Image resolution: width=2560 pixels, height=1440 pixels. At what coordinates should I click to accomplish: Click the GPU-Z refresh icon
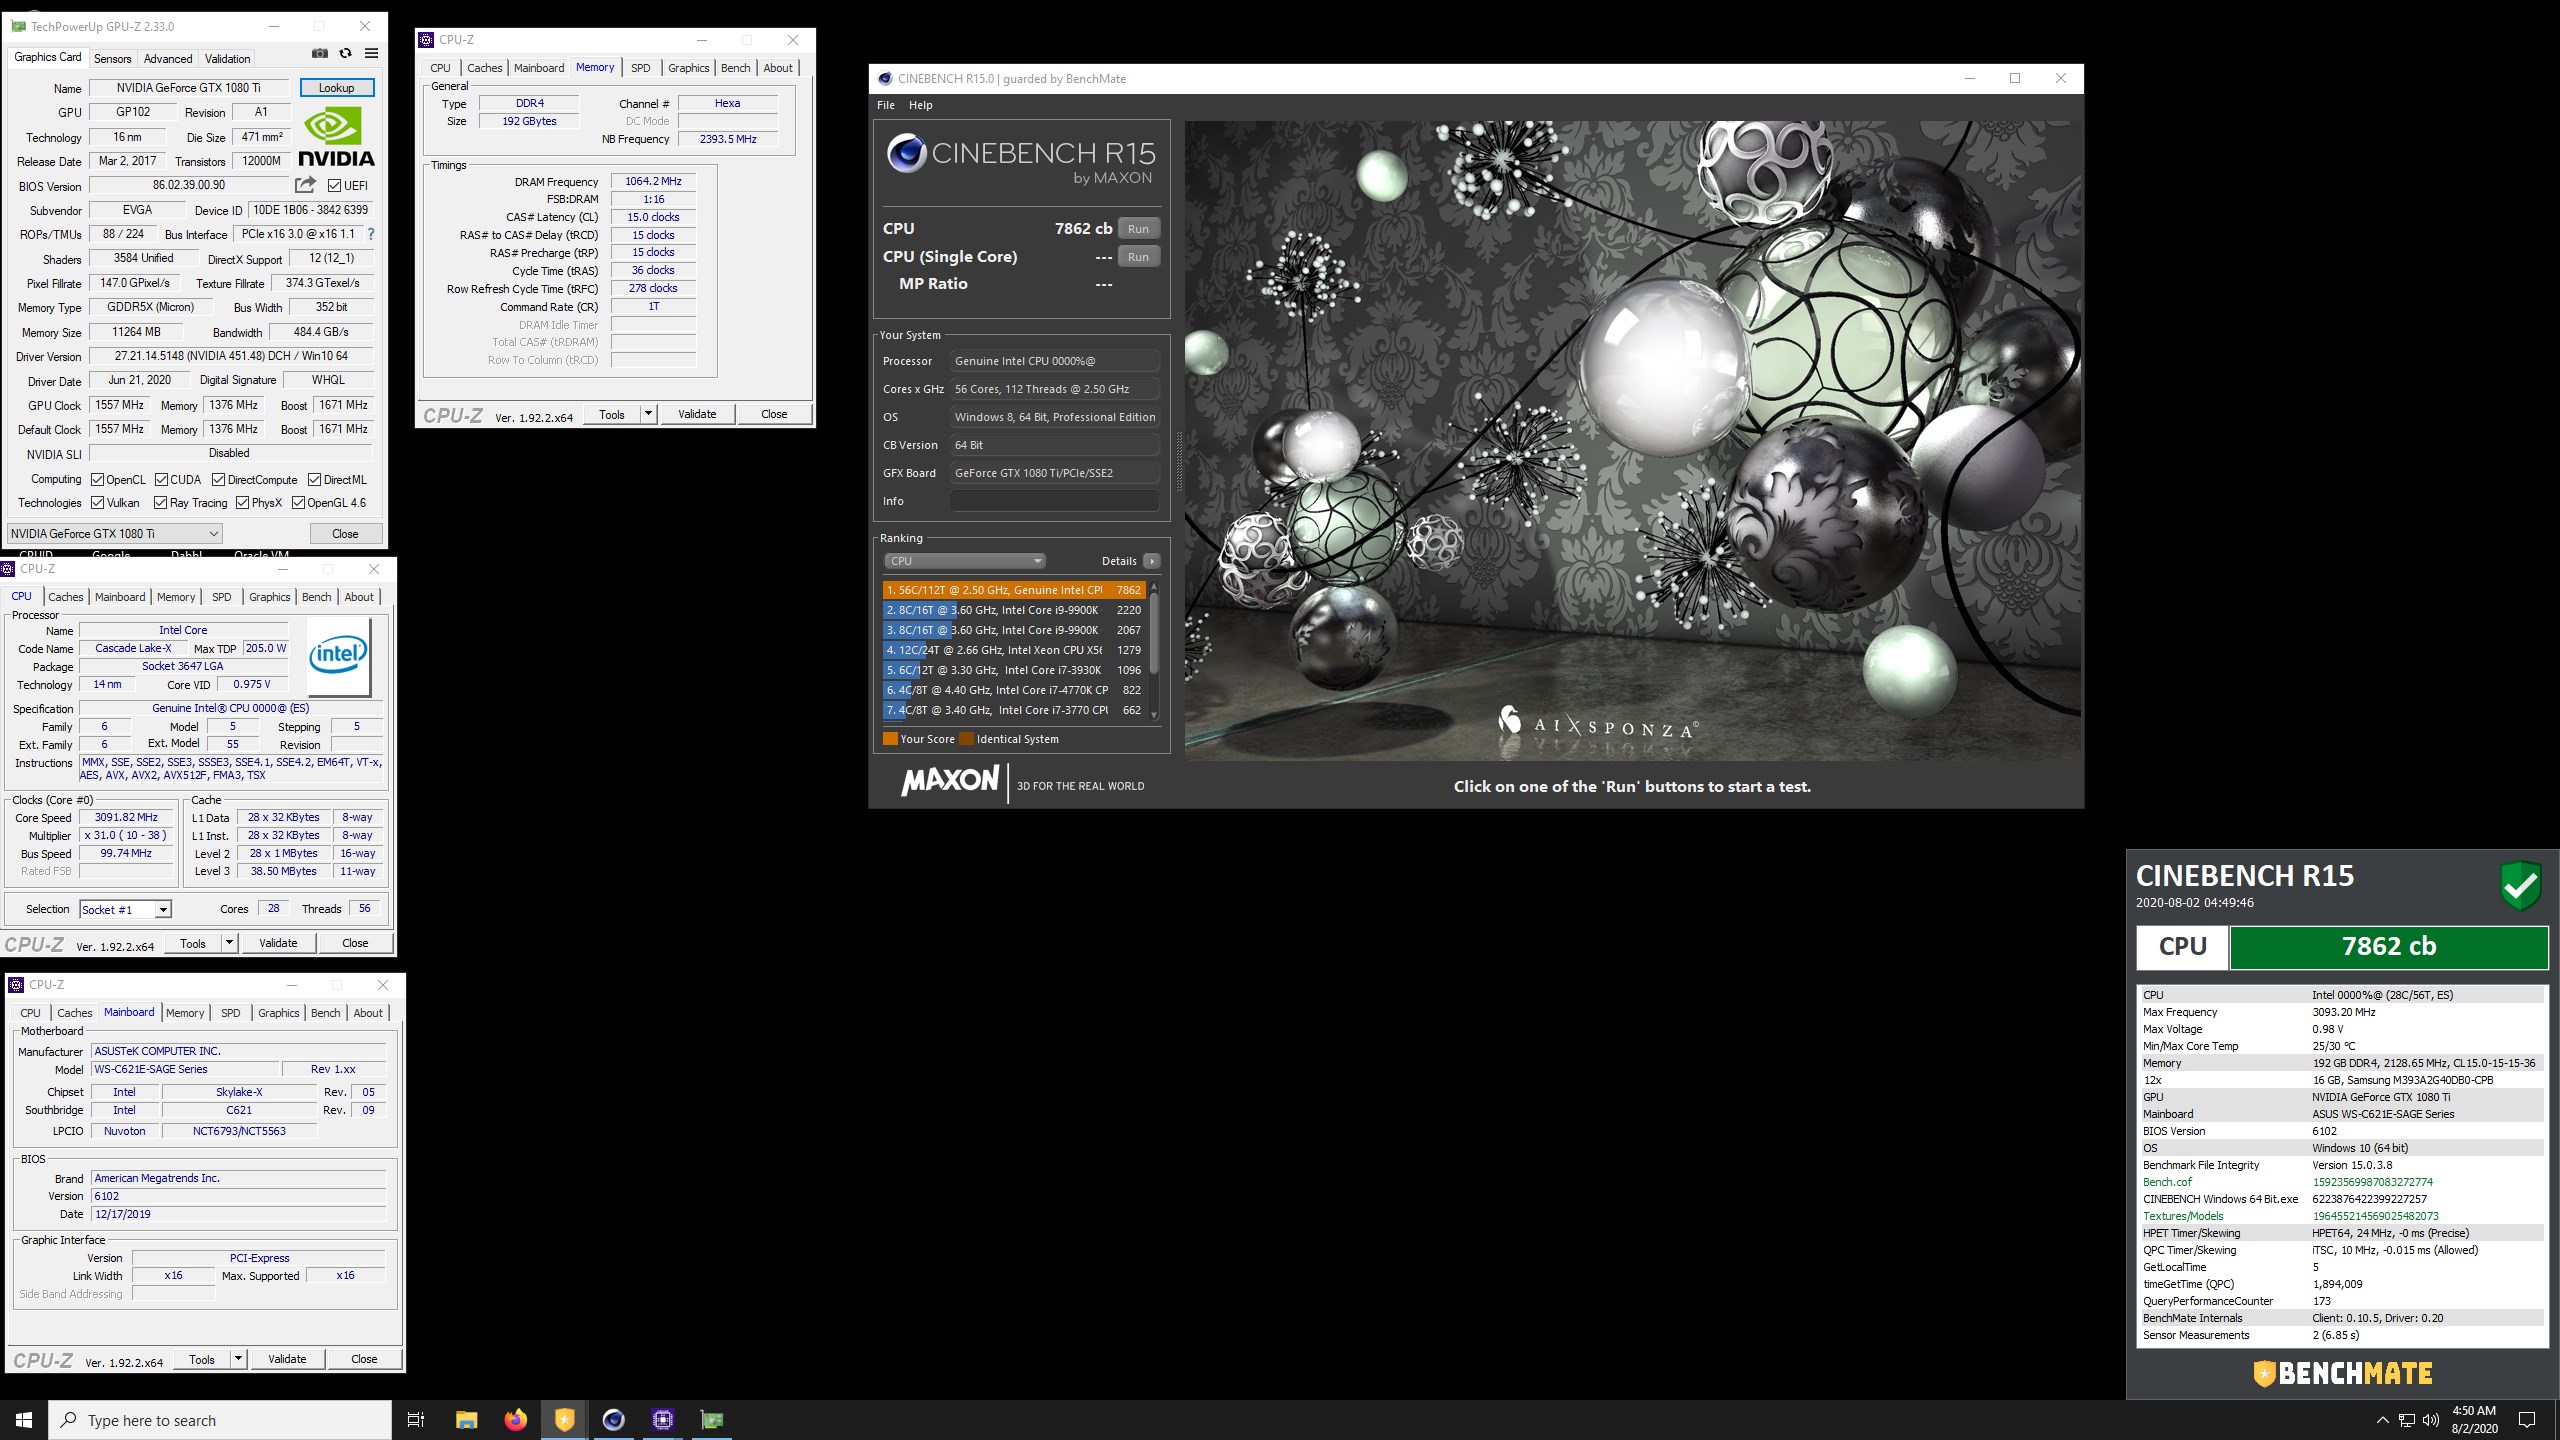[346, 54]
